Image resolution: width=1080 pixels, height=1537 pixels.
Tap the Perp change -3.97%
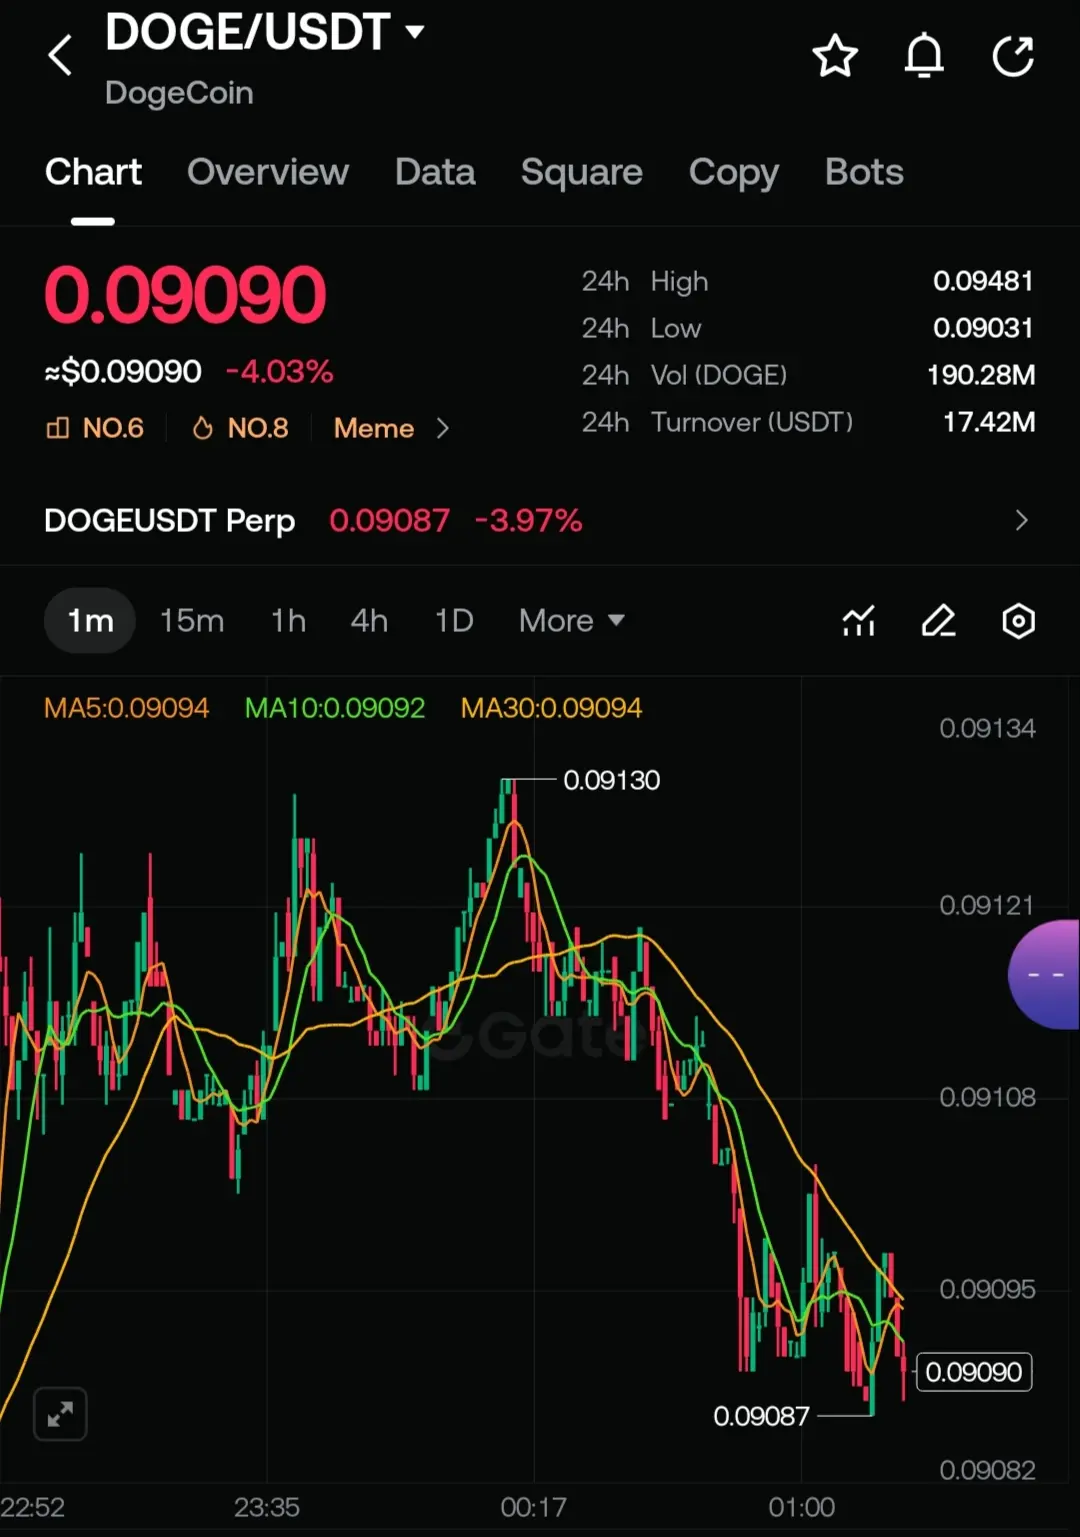(x=528, y=520)
